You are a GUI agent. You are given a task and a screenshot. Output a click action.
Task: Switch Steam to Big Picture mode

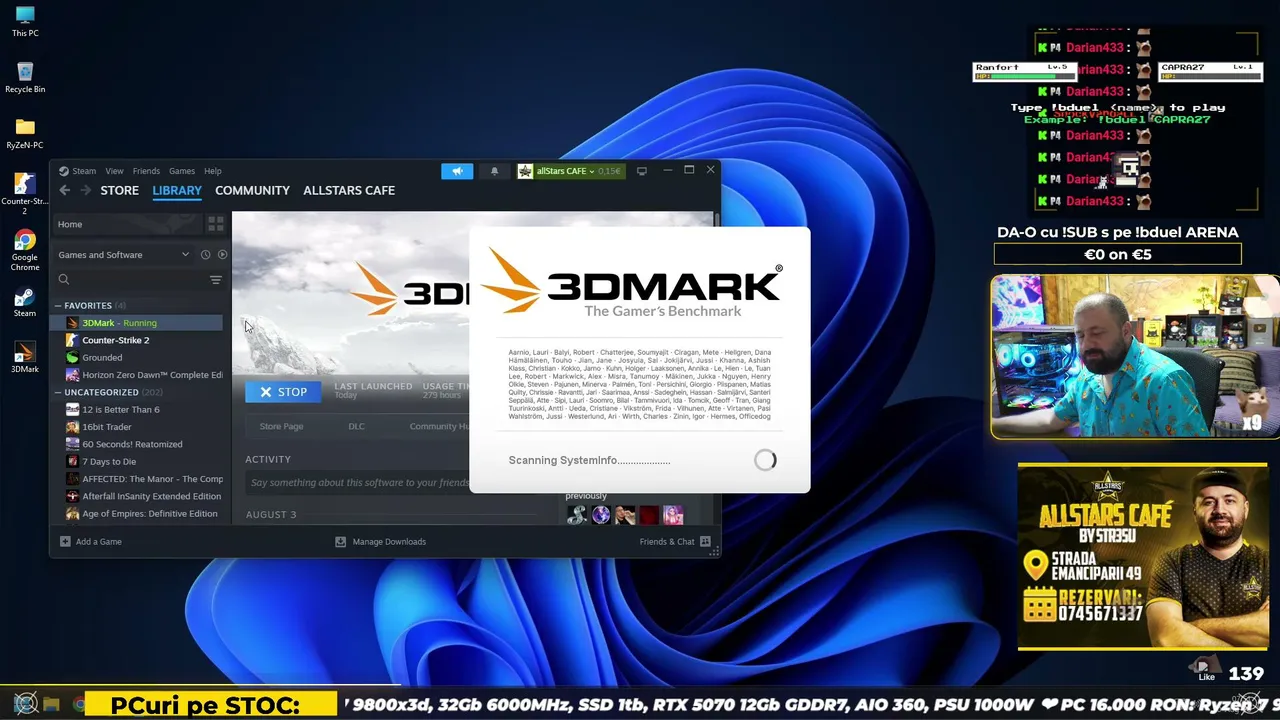coord(642,171)
